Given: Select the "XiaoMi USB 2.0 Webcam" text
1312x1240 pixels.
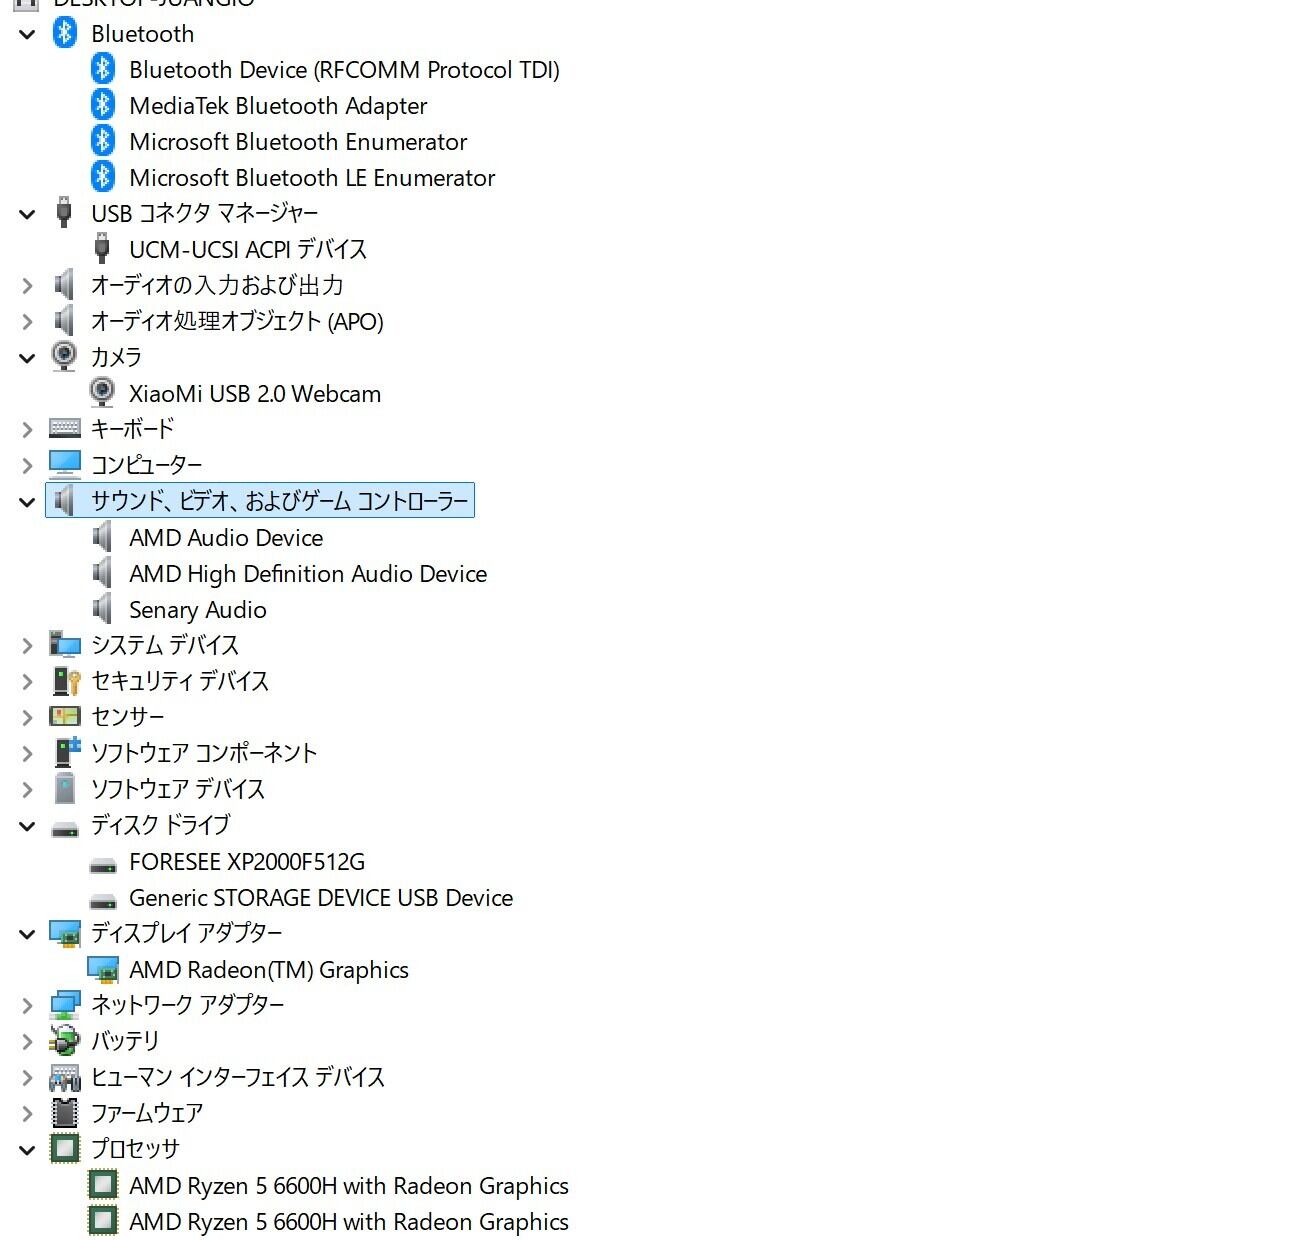Looking at the screenshot, I should [x=255, y=394].
